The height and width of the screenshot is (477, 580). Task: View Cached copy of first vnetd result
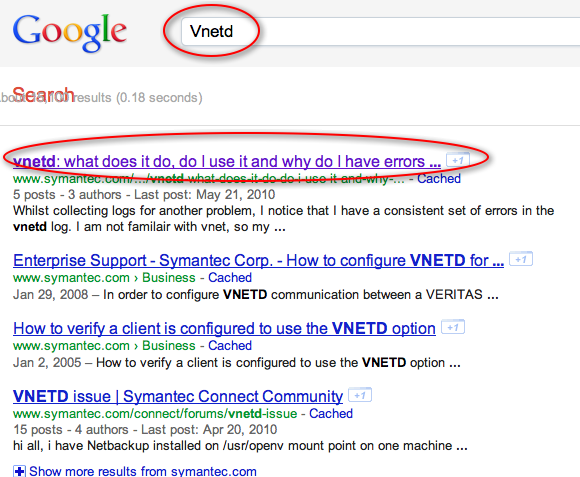point(439,179)
